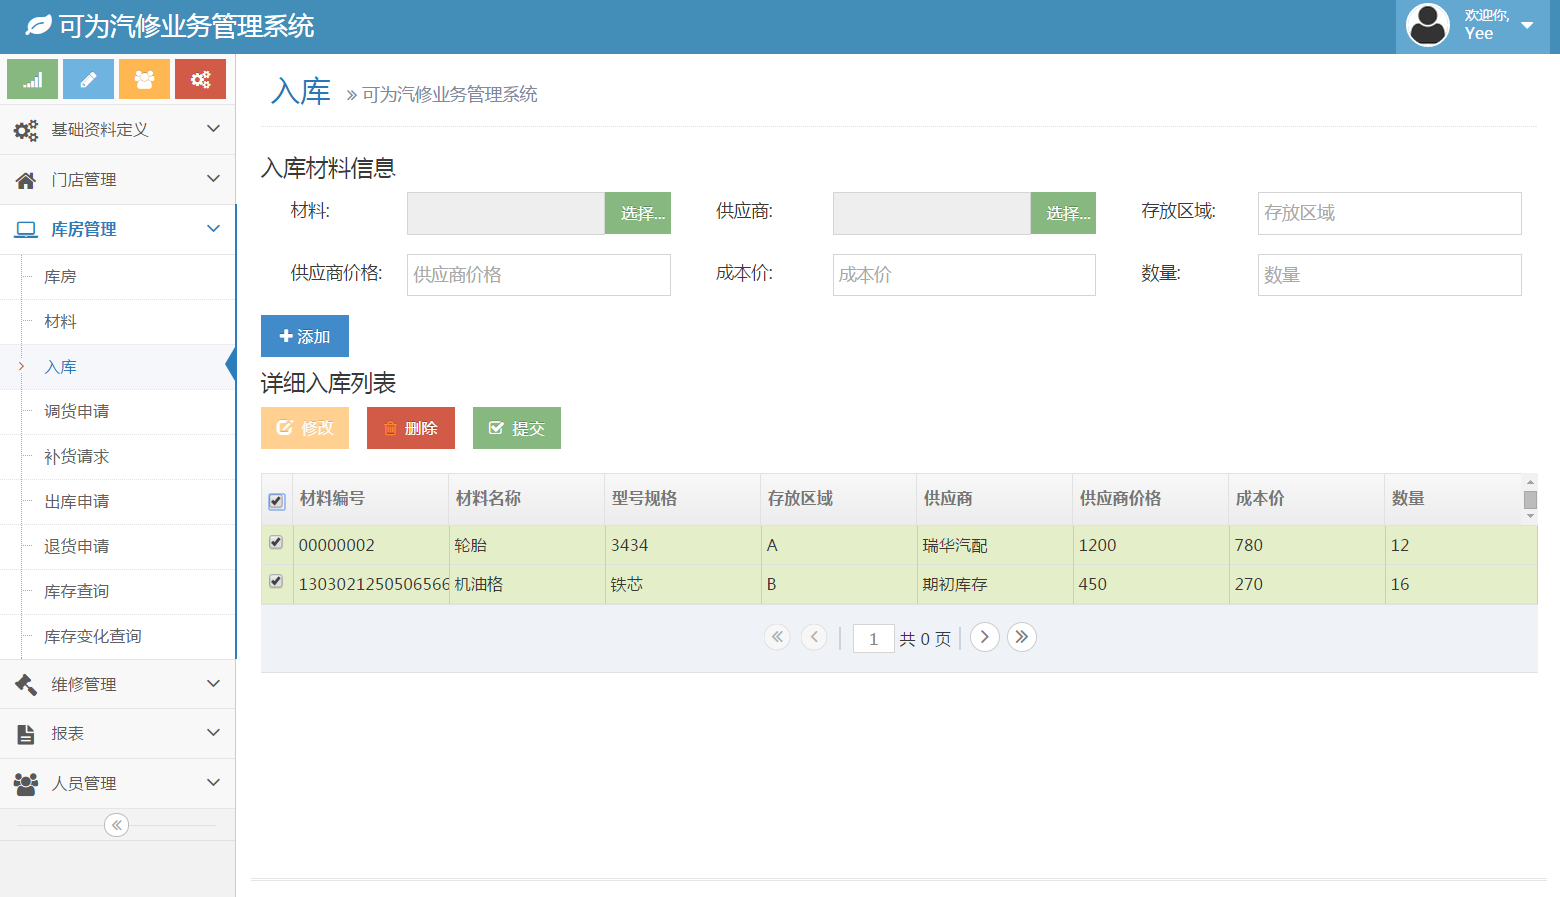1560x897 pixels.
Task: Click the table's vertical scrollbar handle
Action: [x=1530, y=500]
